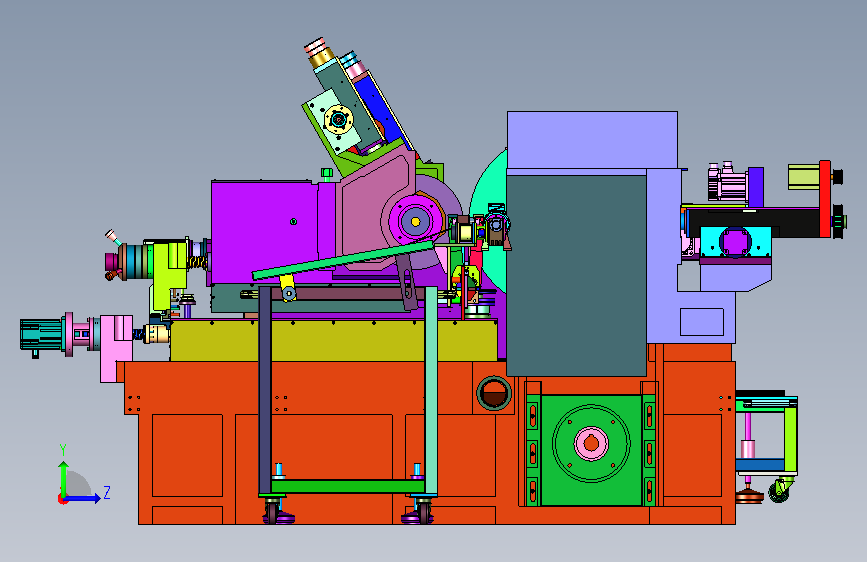Select the dark navy vertical leg of the cart frame
Image resolution: width=867 pixels, height=562 pixels.
coord(265,390)
